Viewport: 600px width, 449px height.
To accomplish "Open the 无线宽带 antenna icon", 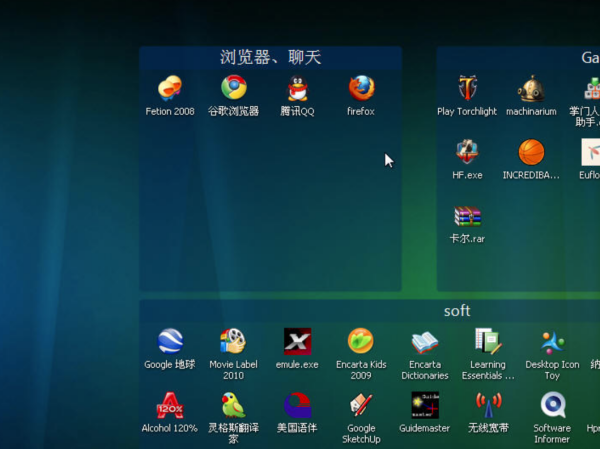I will [x=488, y=405].
